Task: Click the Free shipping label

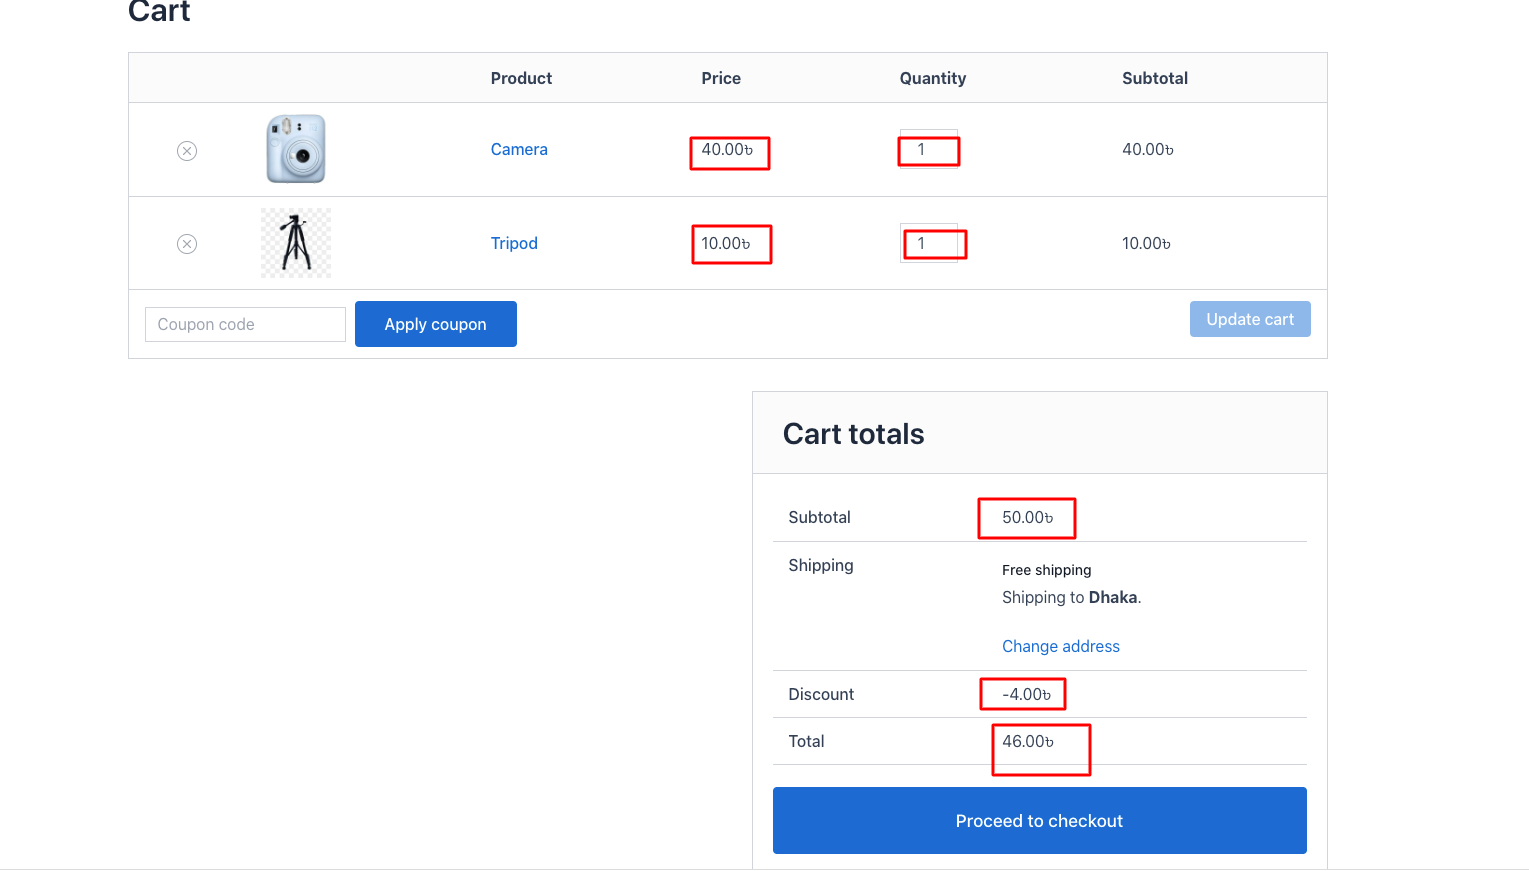Action: point(1047,570)
